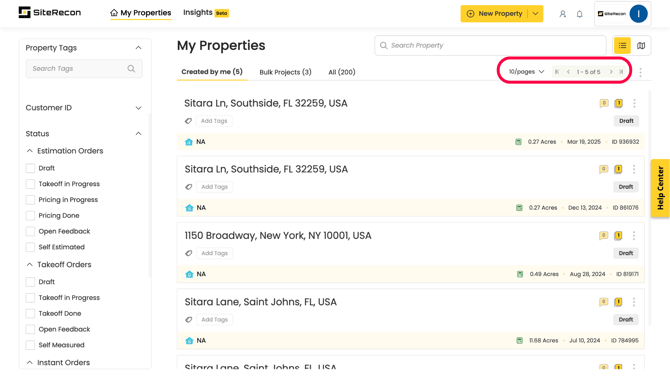Collapse Takeoff Orders group

(29, 265)
